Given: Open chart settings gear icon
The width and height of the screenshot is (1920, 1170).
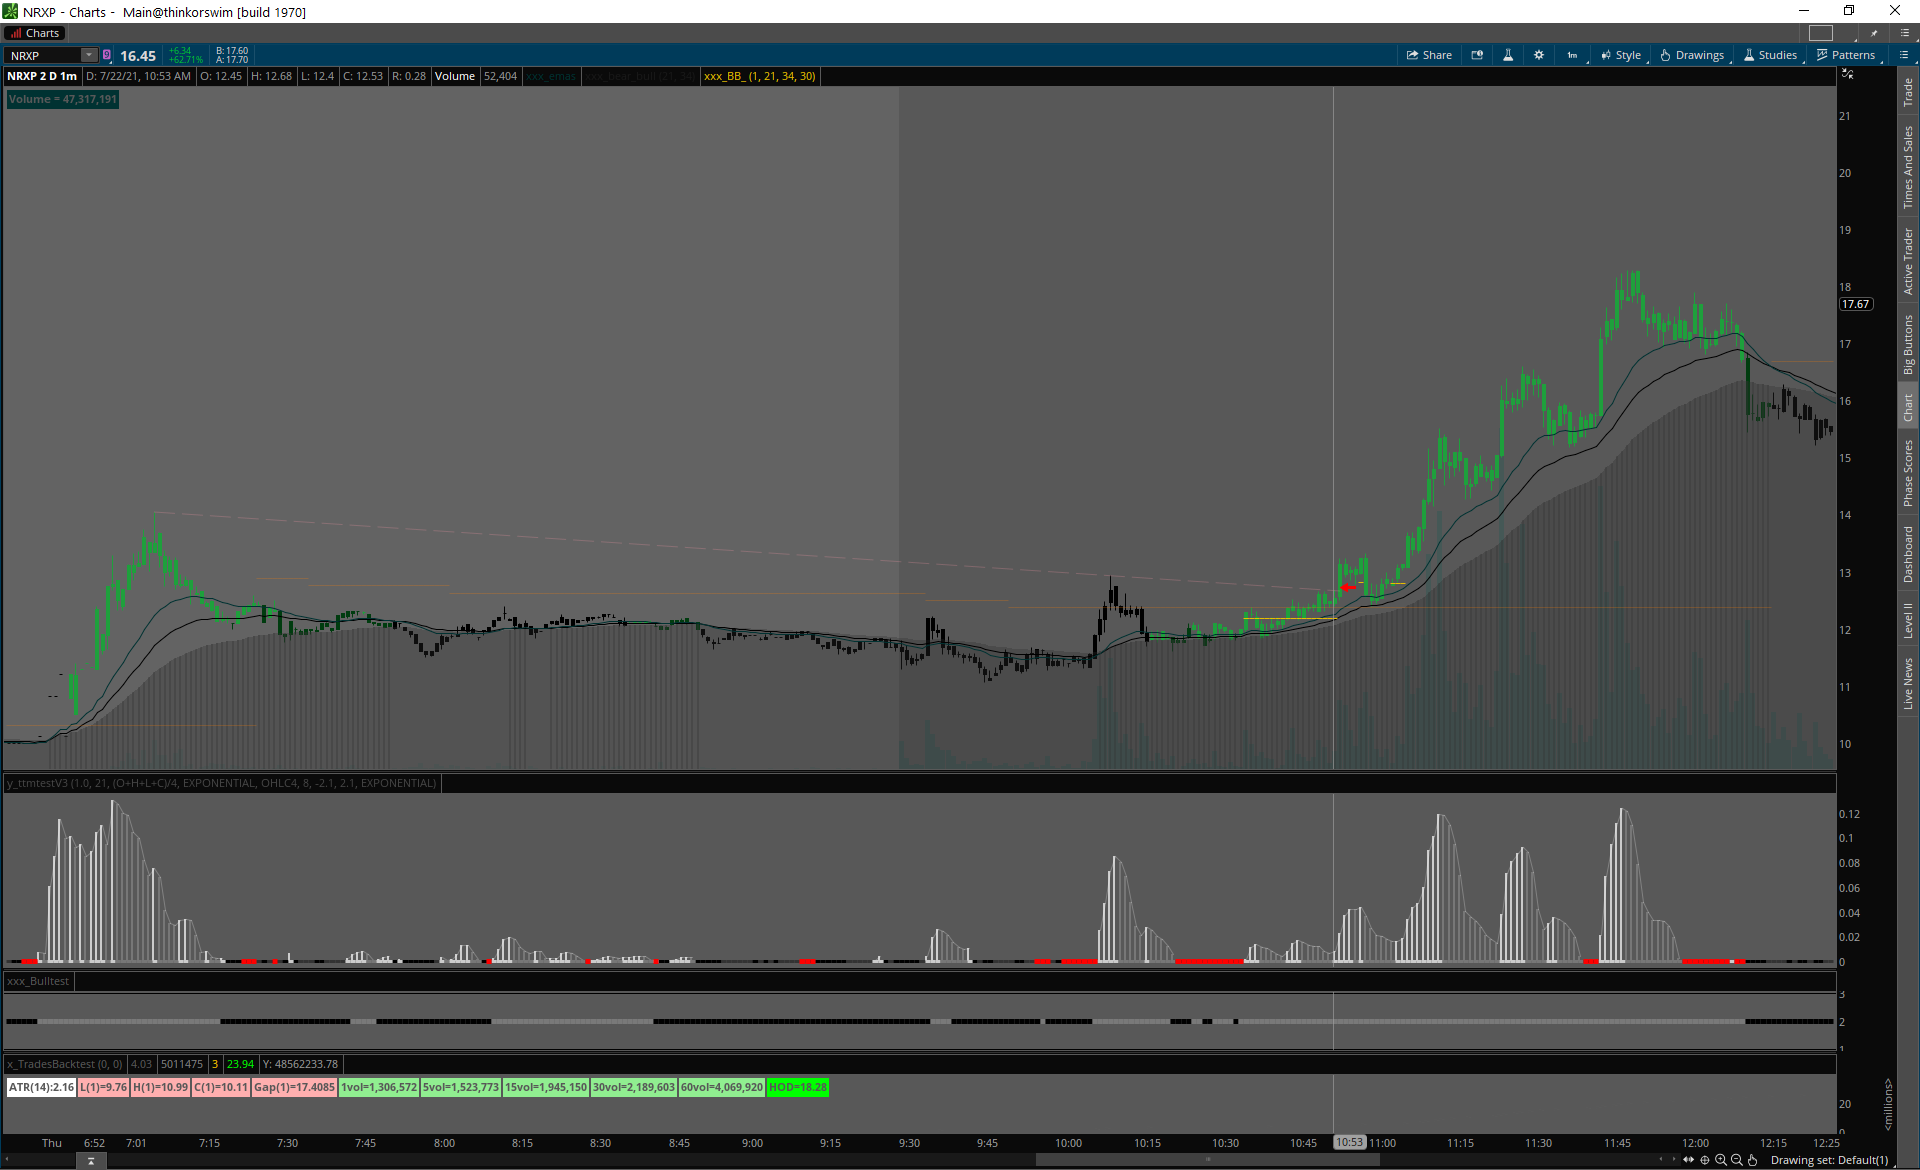Looking at the screenshot, I should 1539,55.
